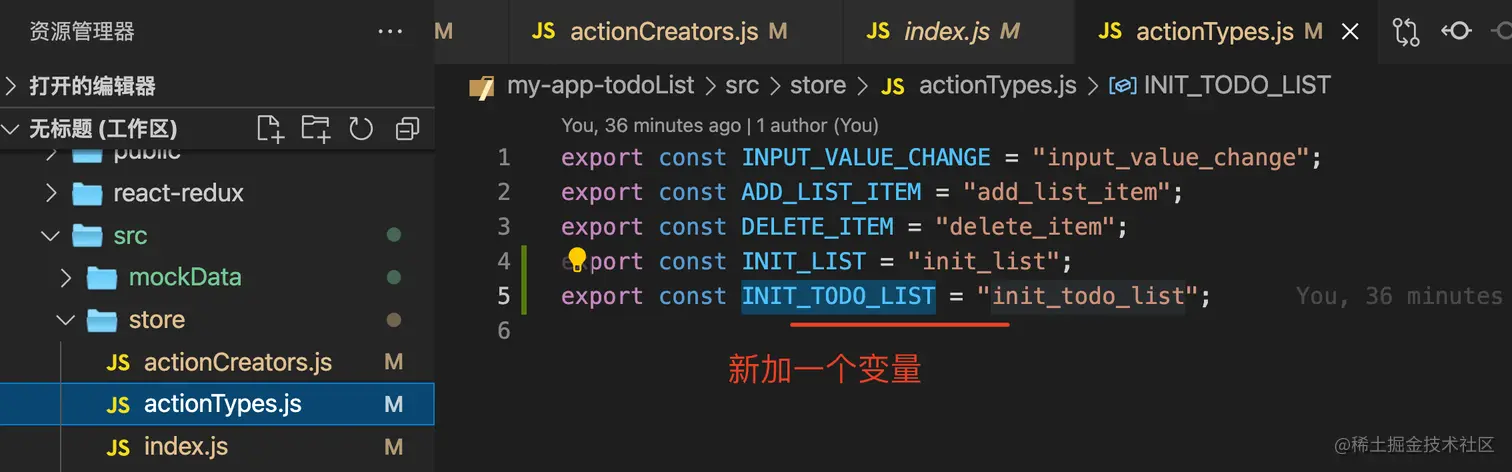Screen dimensions: 1512x472
Task: Create a new folder in the workspace
Action: (316, 129)
